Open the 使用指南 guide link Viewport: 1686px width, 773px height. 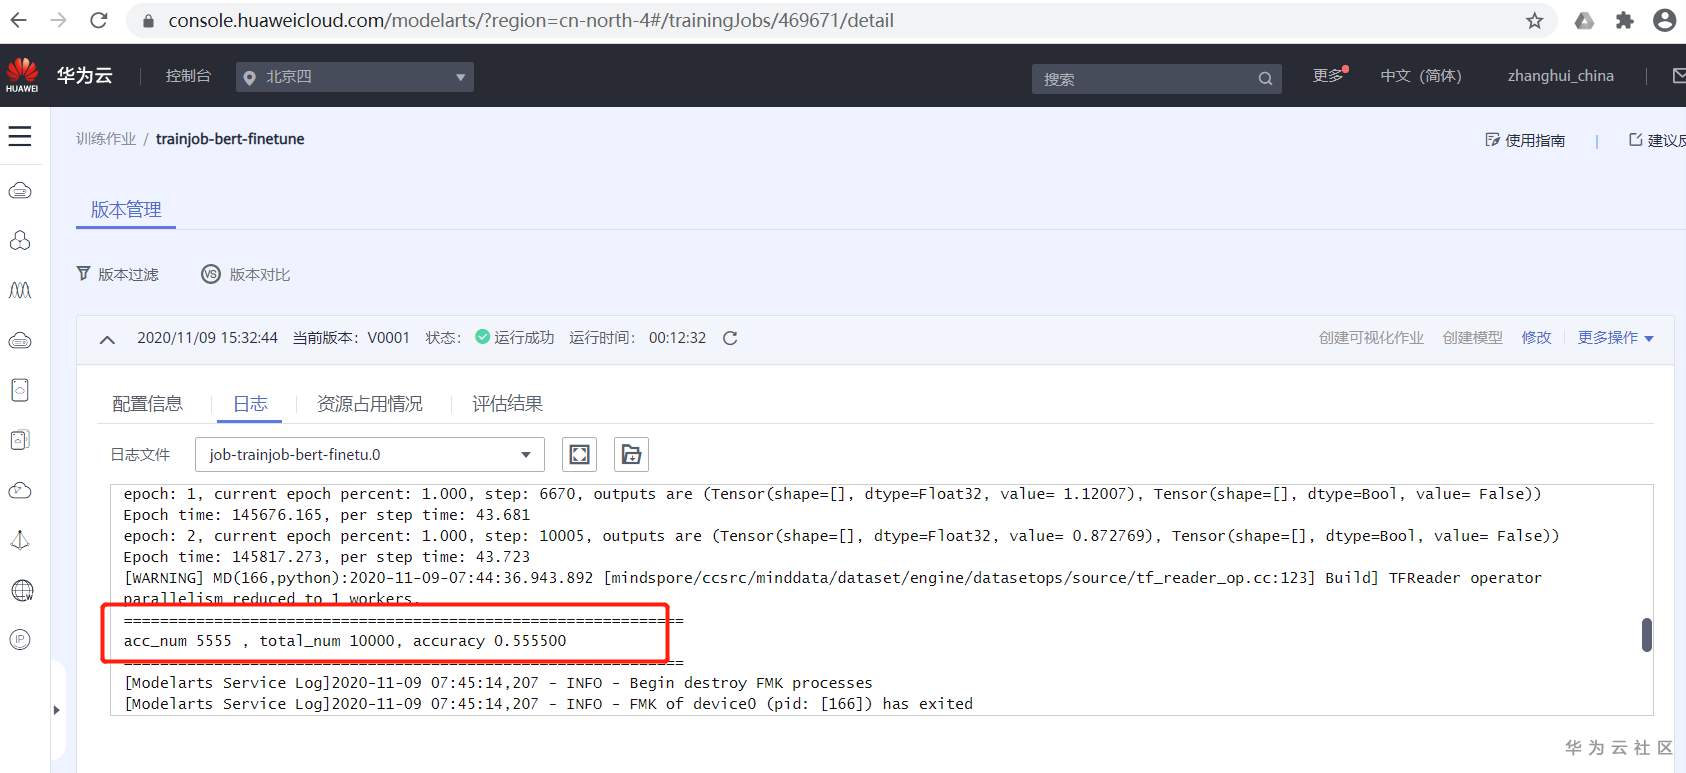point(1526,140)
